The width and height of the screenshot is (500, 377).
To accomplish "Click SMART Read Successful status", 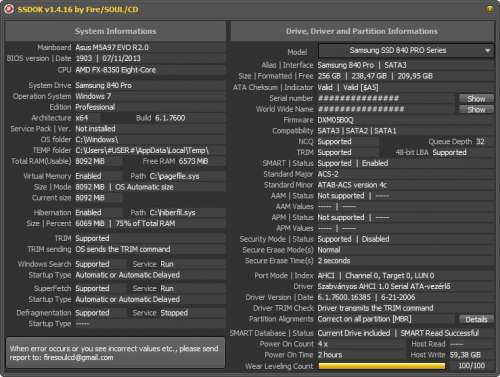I will (439, 333).
